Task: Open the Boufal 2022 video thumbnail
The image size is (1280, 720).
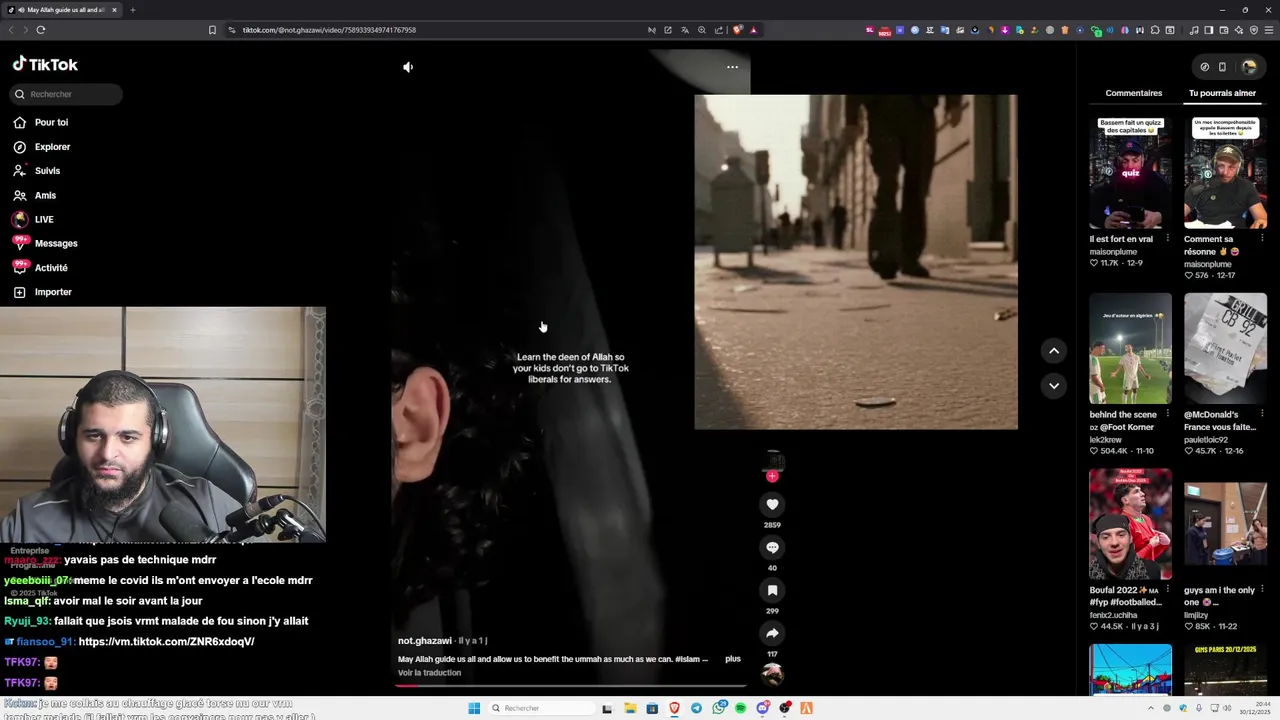Action: (1130, 524)
